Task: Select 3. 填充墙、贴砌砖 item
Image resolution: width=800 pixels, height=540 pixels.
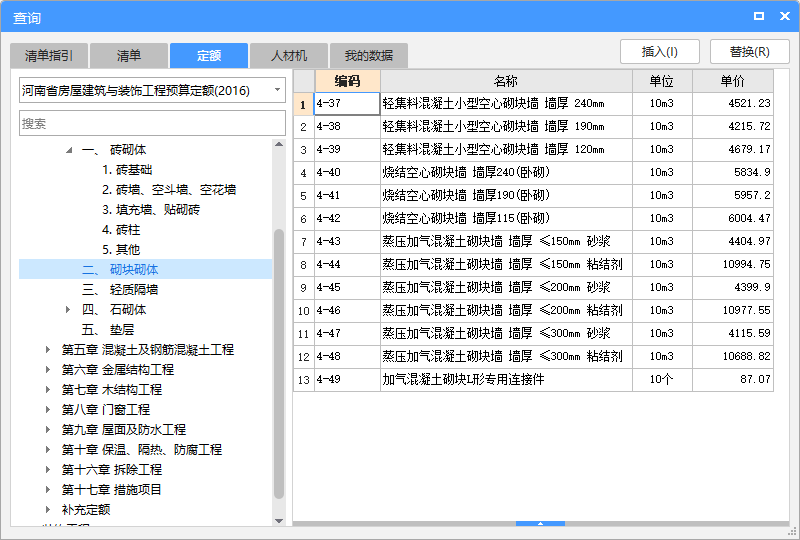Action: point(151,210)
